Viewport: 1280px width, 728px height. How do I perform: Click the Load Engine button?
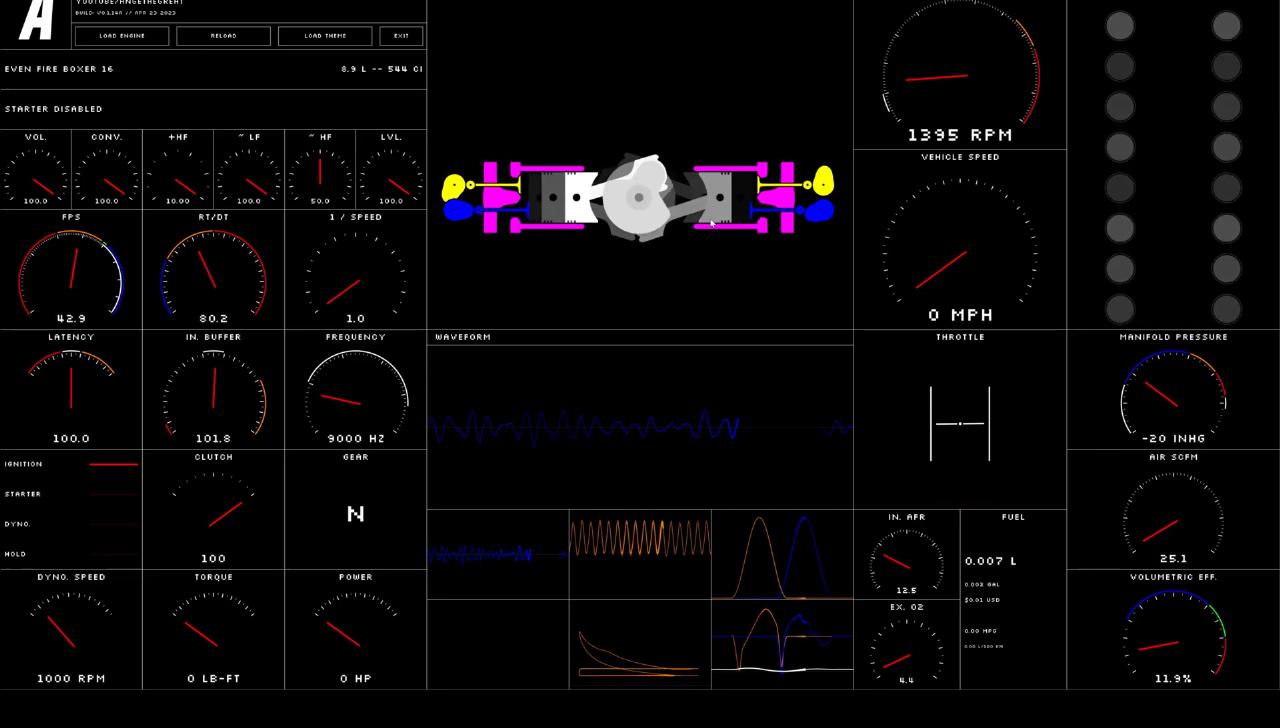coord(122,36)
